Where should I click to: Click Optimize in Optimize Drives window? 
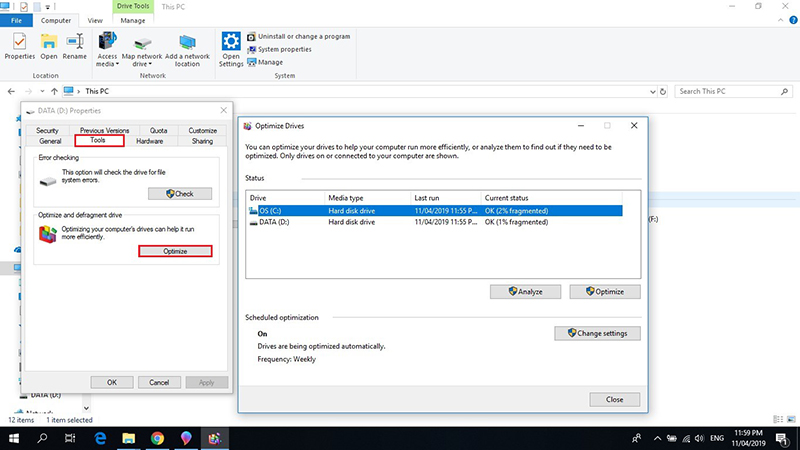click(605, 292)
